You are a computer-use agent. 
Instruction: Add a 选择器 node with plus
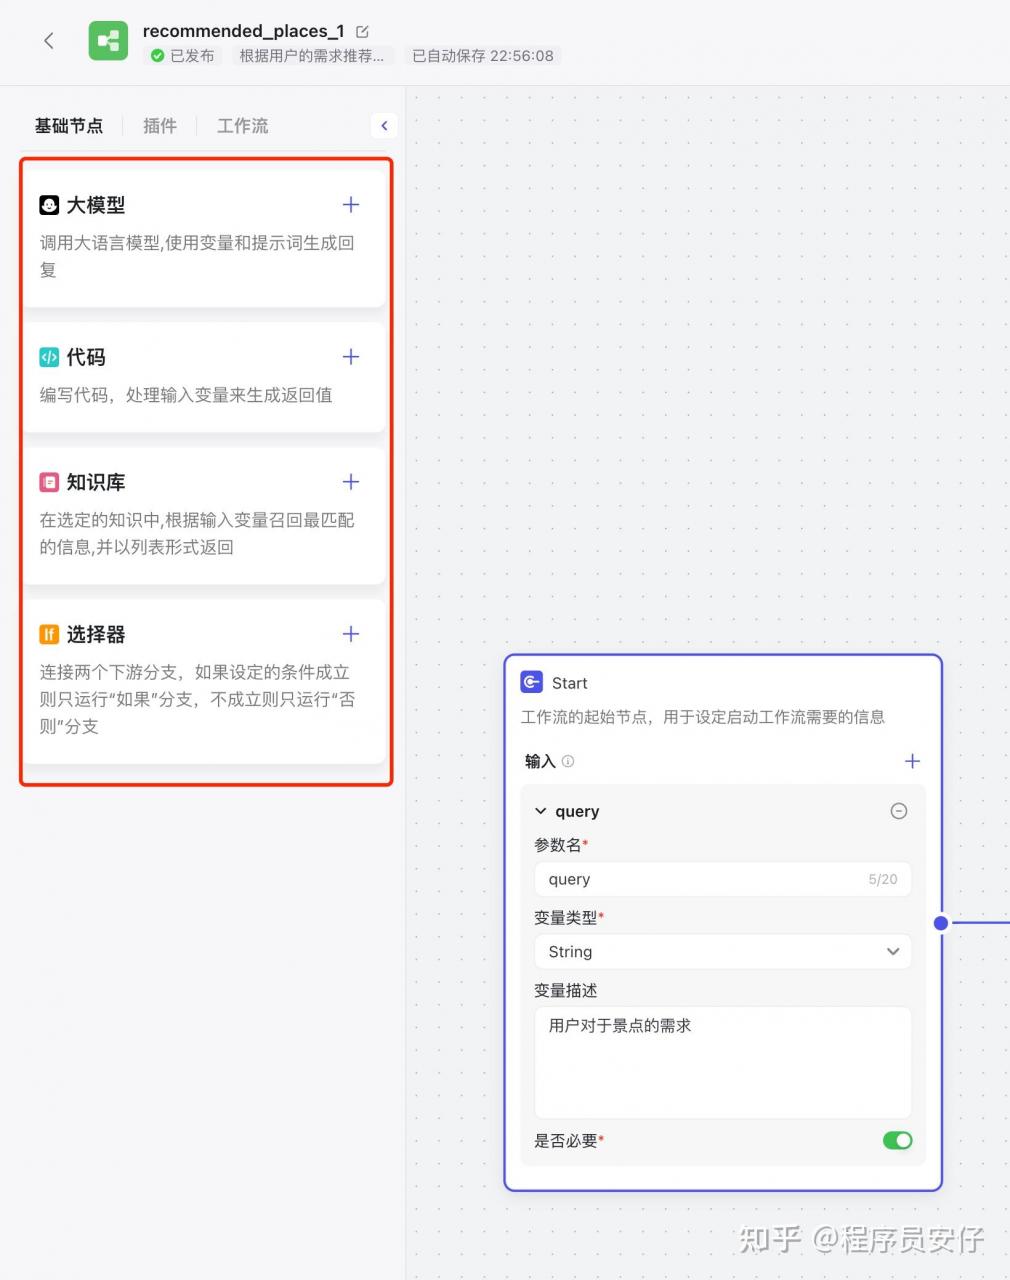pos(351,634)
